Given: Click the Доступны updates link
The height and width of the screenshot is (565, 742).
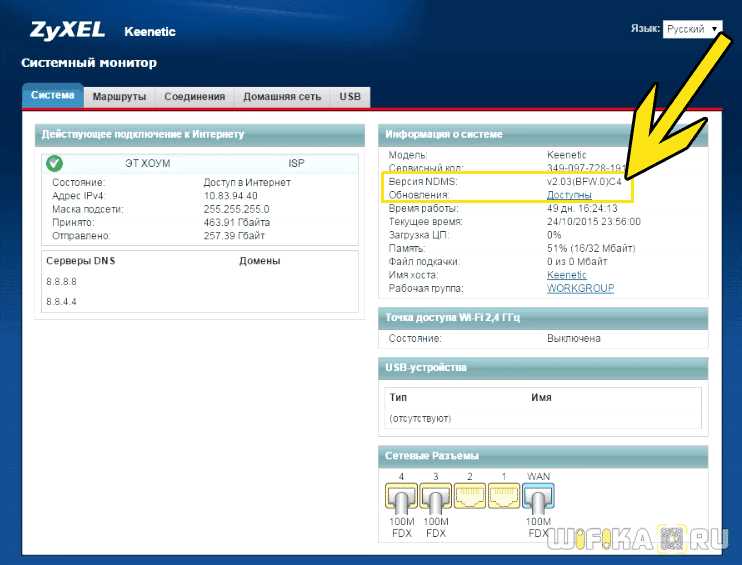Looking at the screenshot, I should tap(569, 194).
